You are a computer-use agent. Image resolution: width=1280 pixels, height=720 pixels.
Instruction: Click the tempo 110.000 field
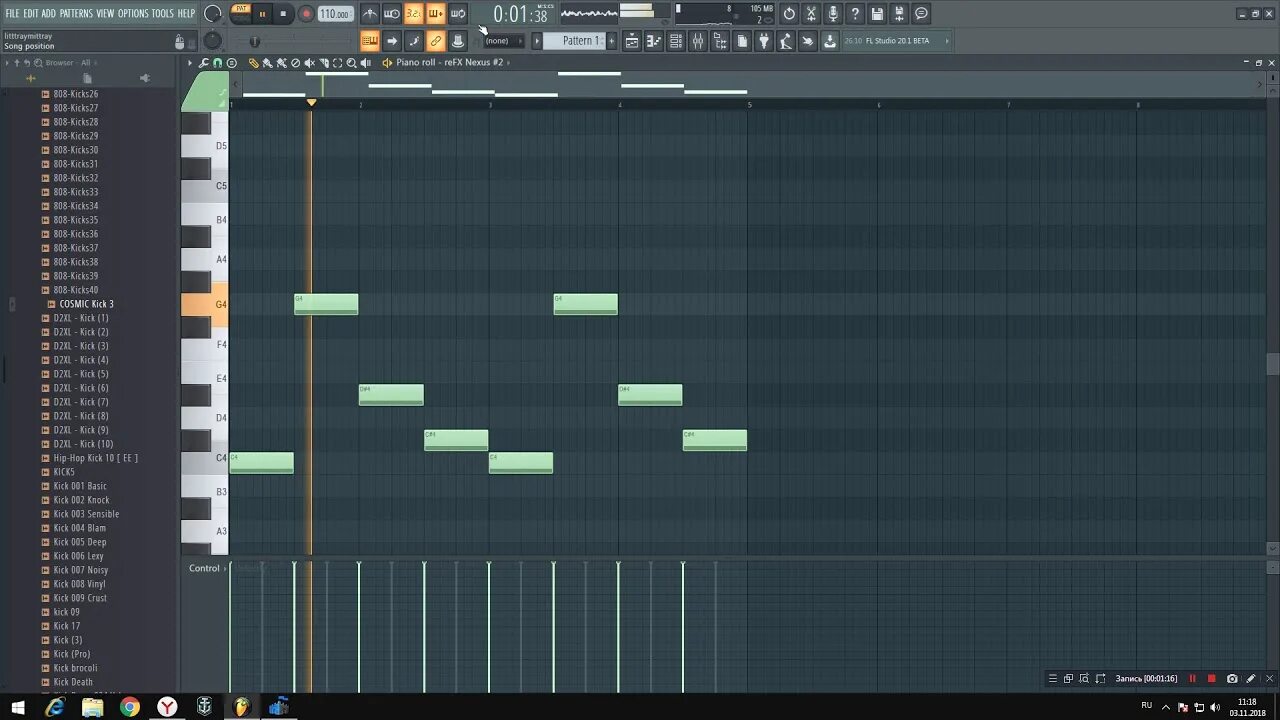point(335,14)
